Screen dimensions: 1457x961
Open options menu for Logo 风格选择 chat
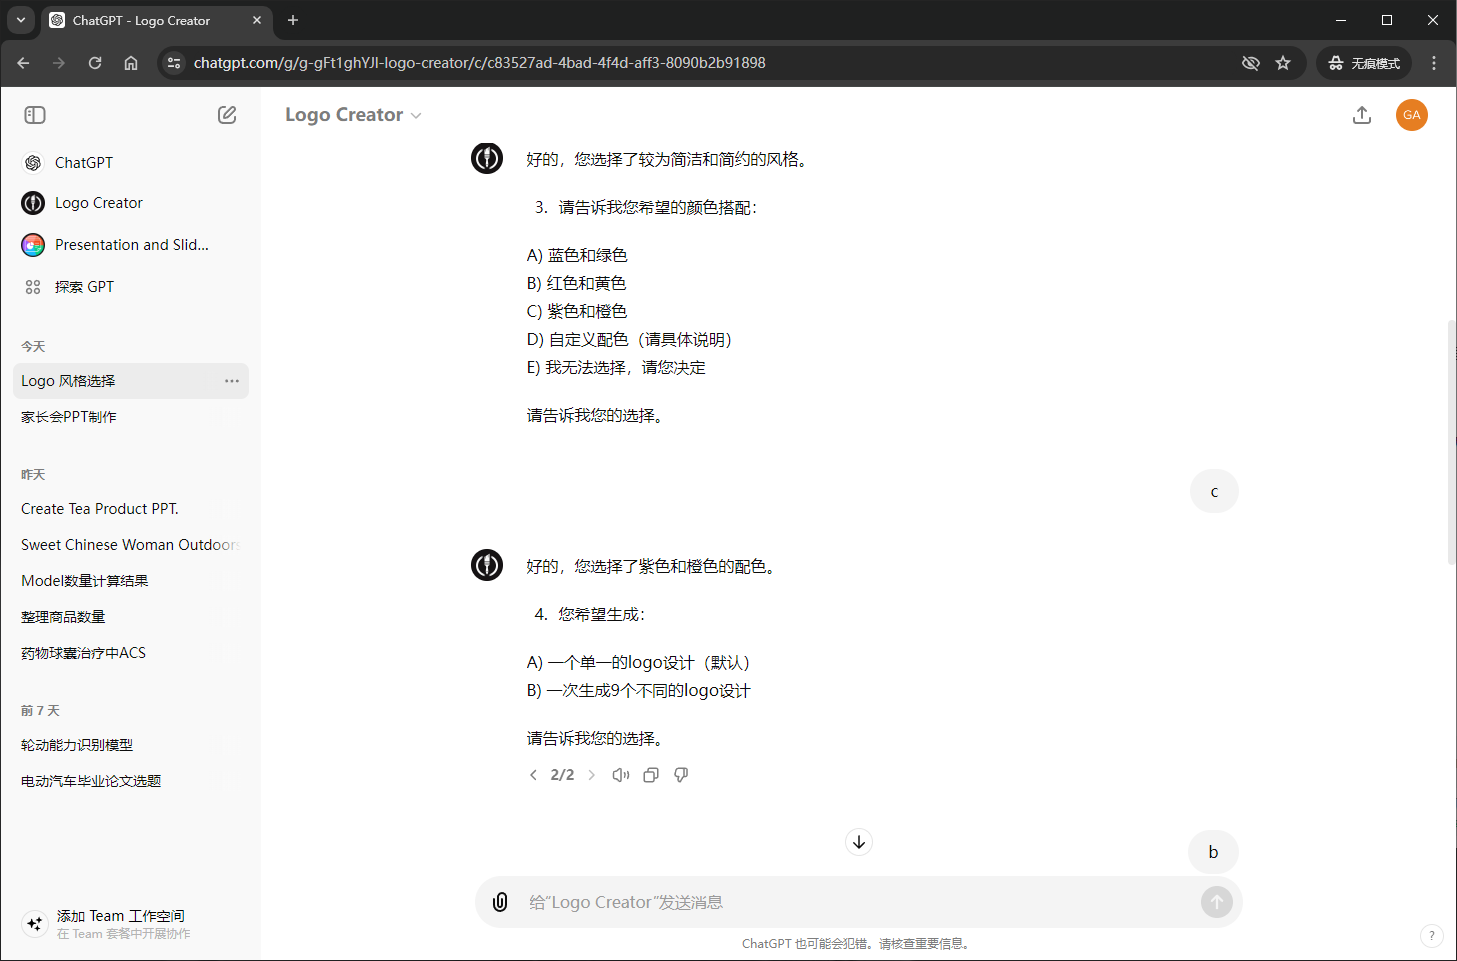pyautogui.click(x=232, y=381)
